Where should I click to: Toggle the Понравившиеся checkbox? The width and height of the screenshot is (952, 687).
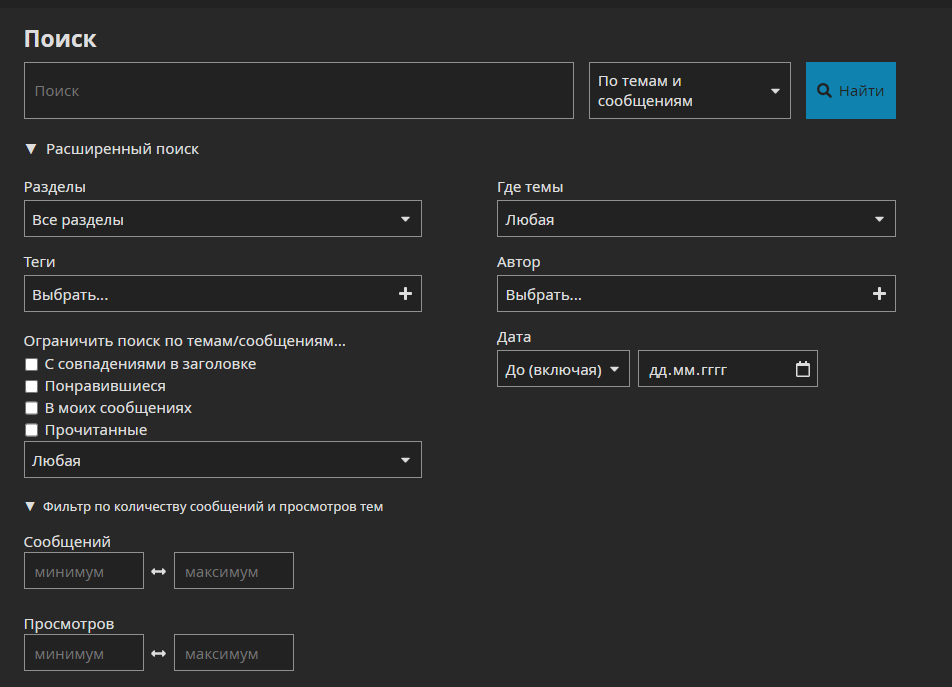[32, 387]
